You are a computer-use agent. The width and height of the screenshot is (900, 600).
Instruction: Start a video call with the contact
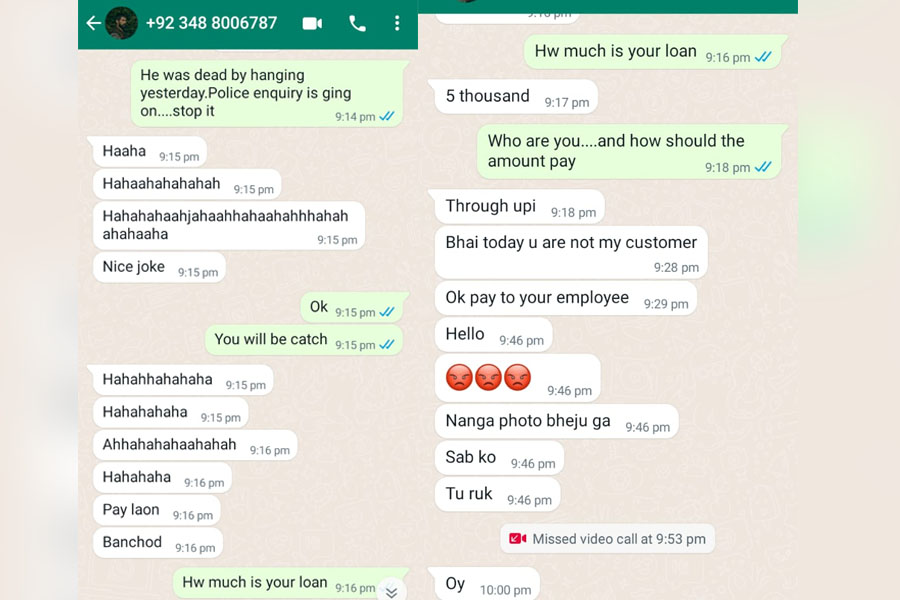(312, 24)
